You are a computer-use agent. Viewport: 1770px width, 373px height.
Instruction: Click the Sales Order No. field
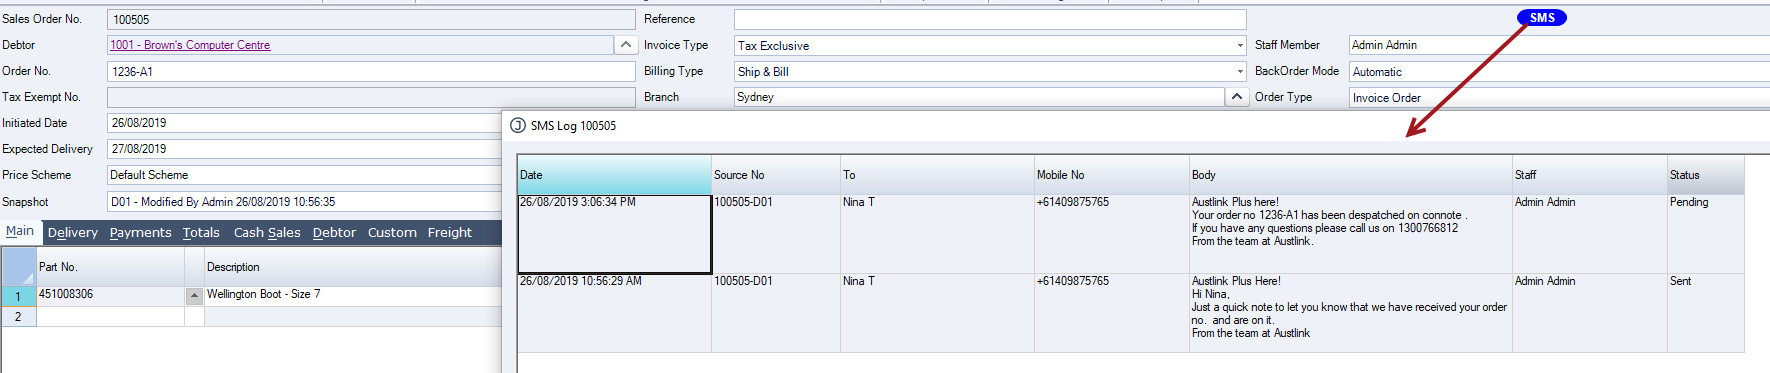[x=371, y=19]
